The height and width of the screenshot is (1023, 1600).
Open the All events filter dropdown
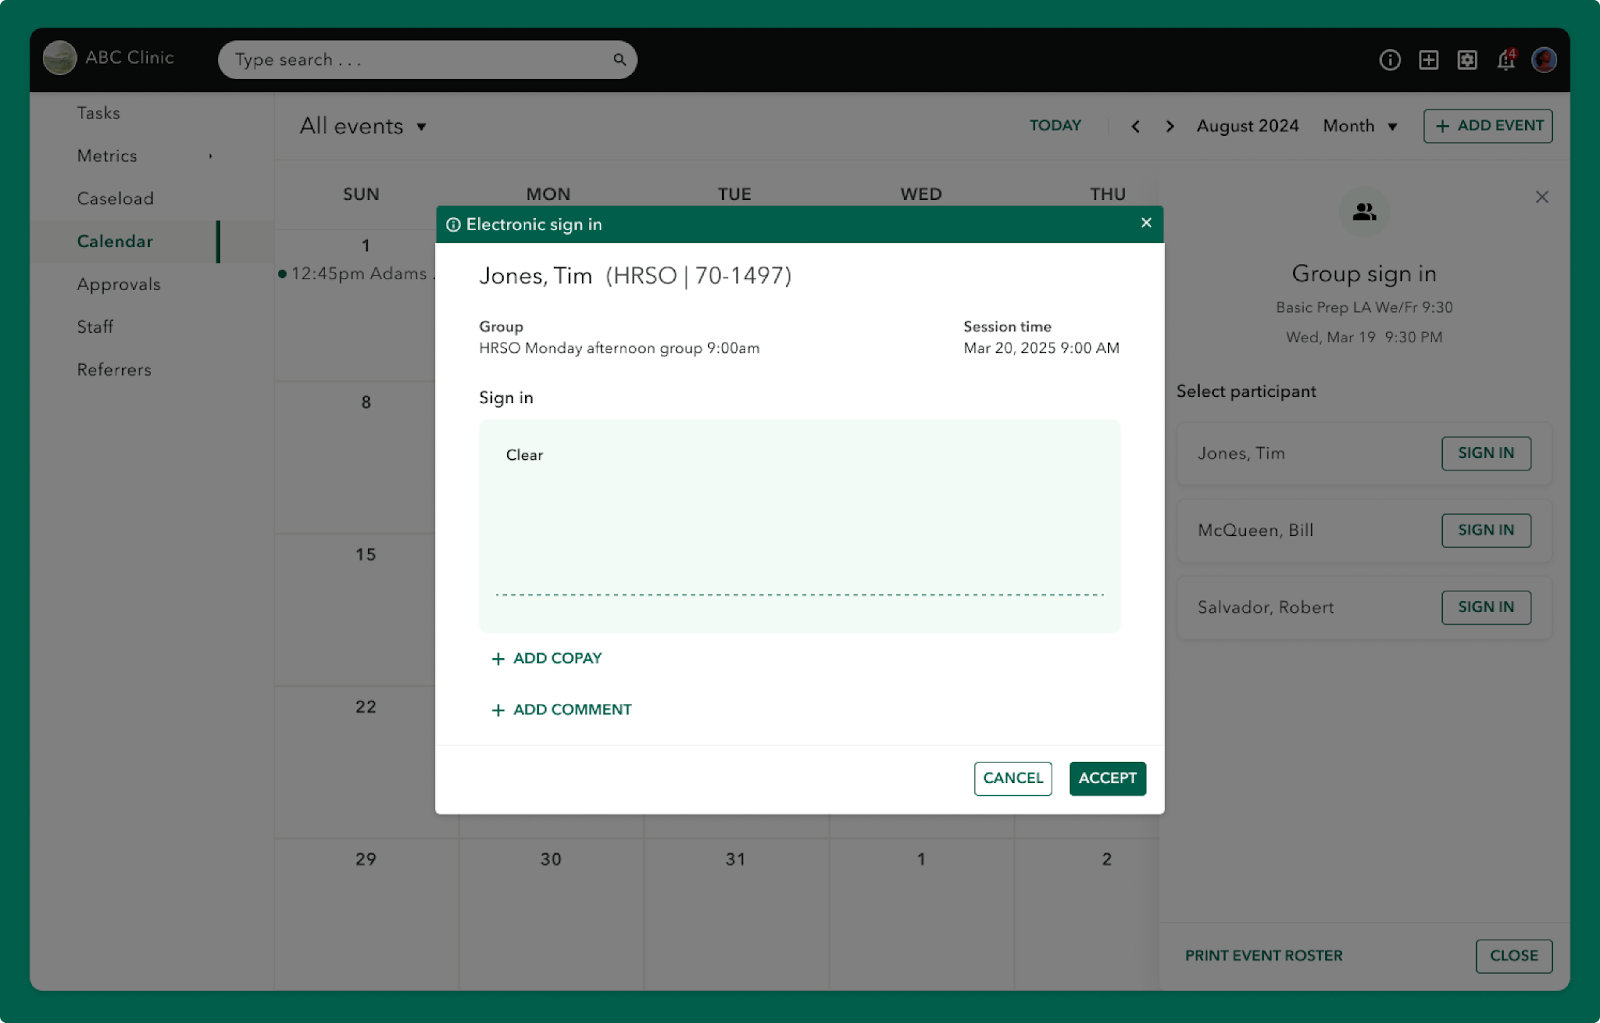362,126
